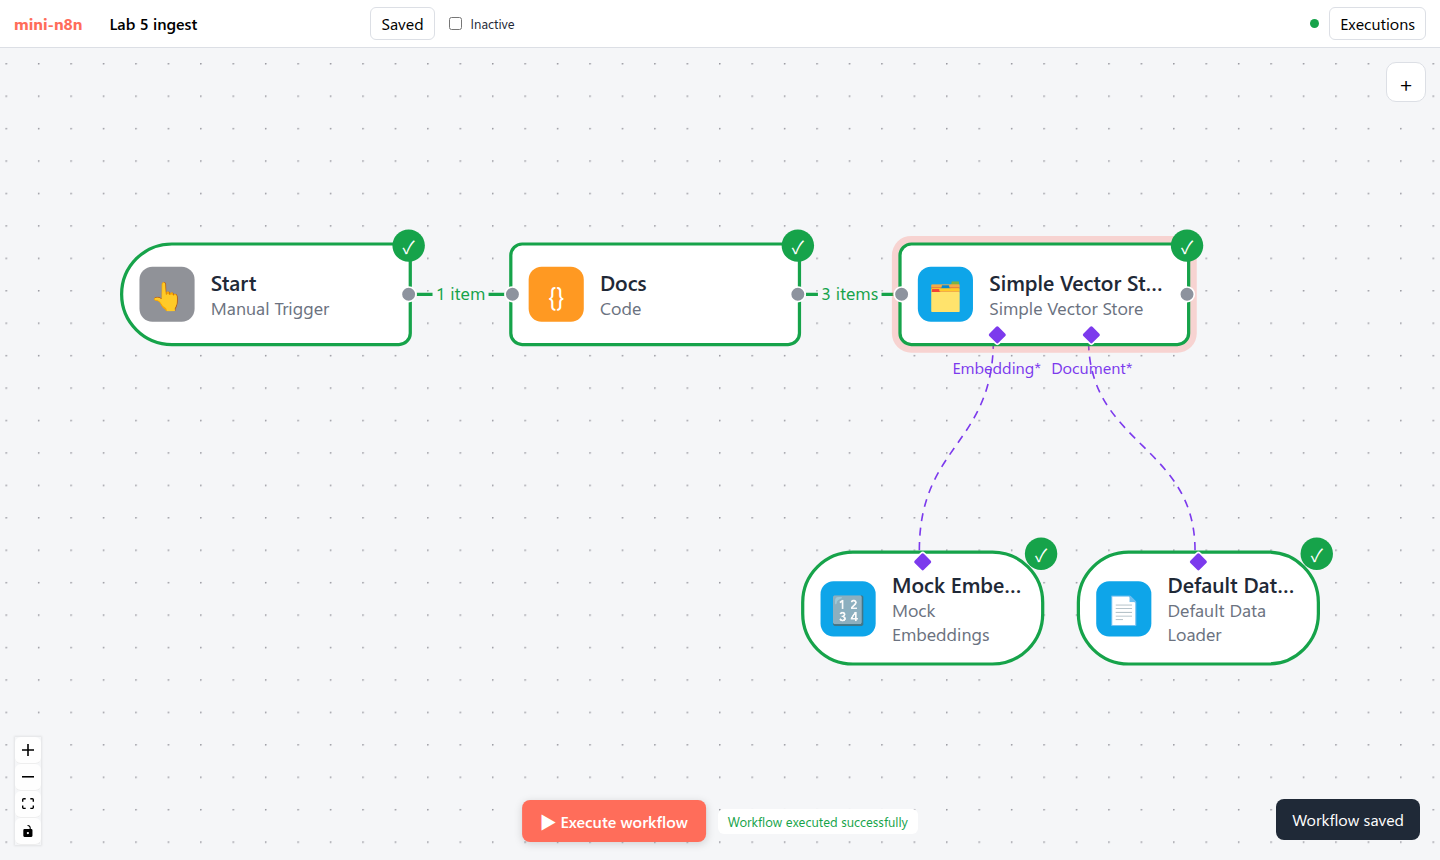Click the diamond connector atop Default Data Loader
This screenshot has height=860, width=1440.
click(1198, 562)
